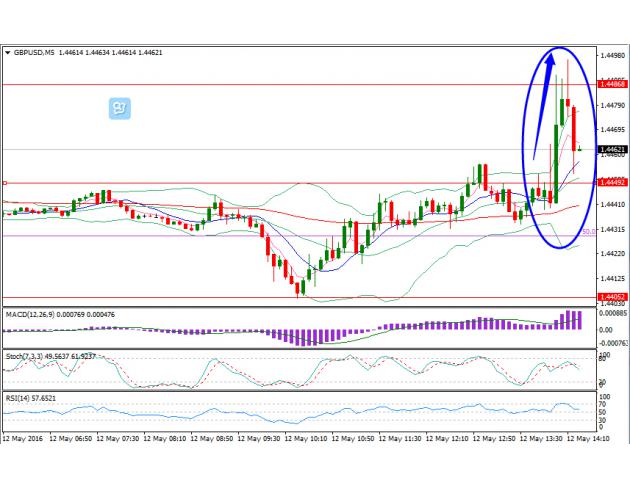This screenshot has width=630, height=490.
Task: Click the 50.0 Fibonacci level label
Action: click(589, 233)
